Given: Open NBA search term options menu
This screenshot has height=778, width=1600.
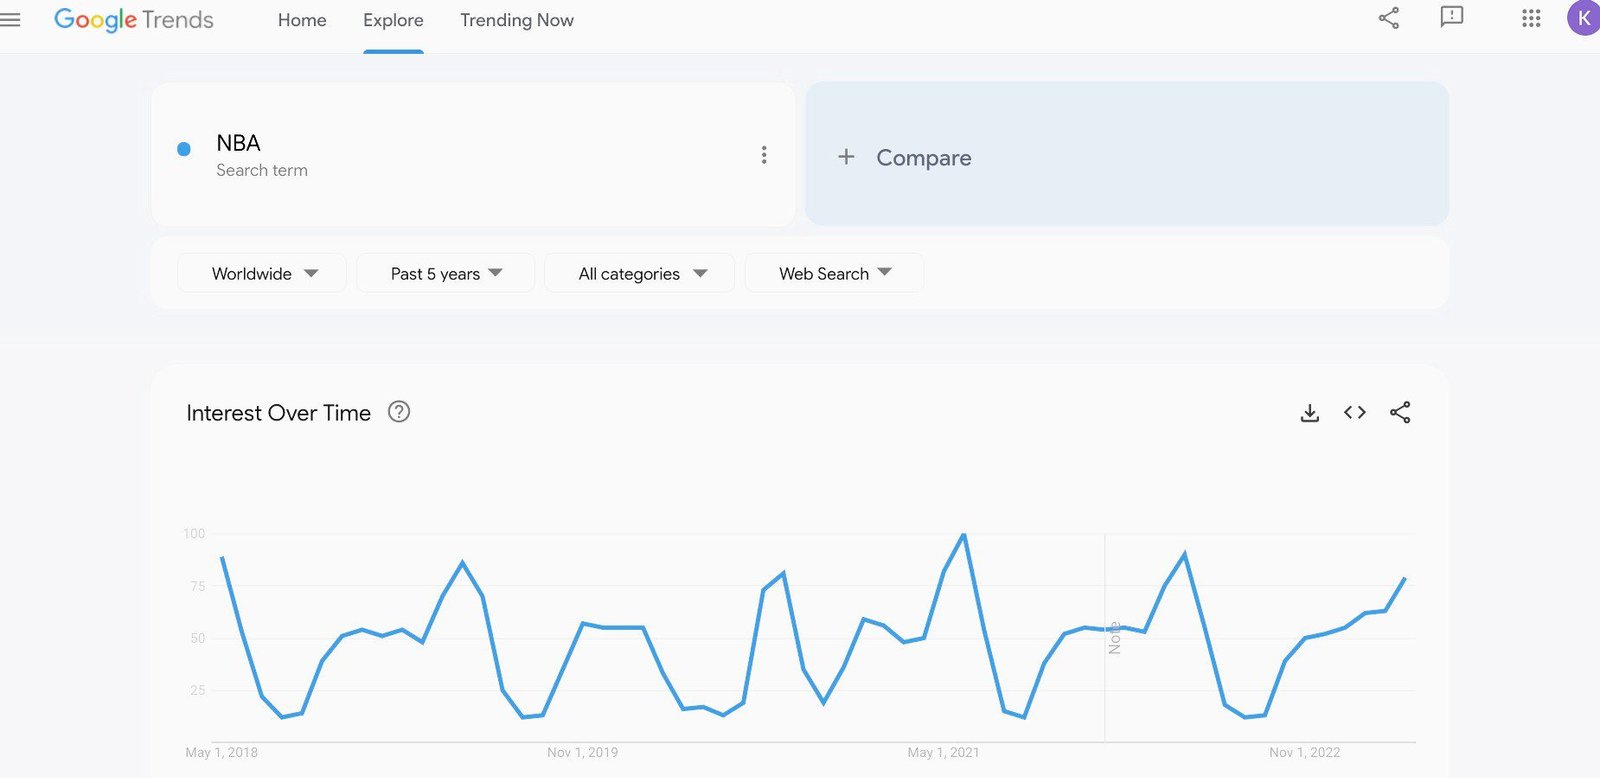Looking at the screenshot, I should tap(764, 155).
